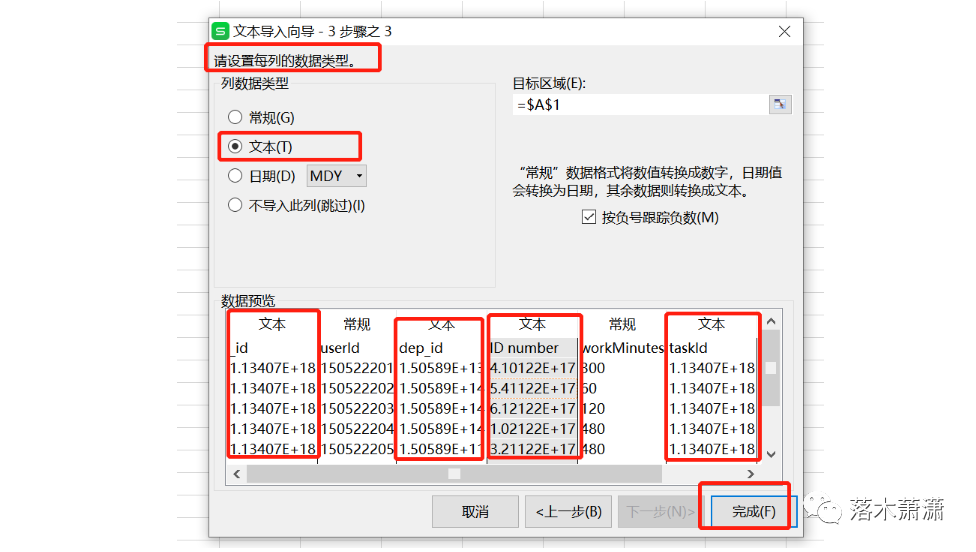The width and height of the screenshot is (976, 552).
Task: Click the 完成(F) button
Action: pyautogui.click(x=753, y=512)
